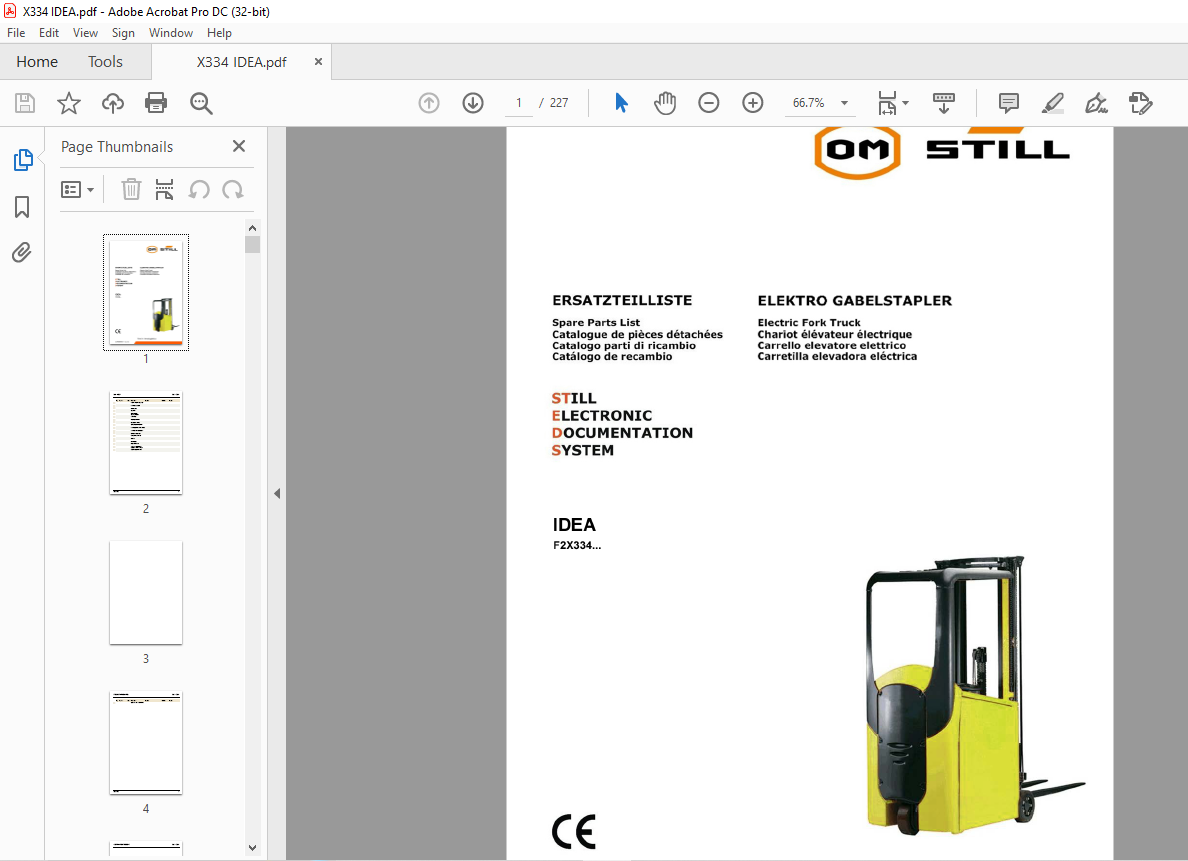This screenshot has width=1188, height=861.
Task: Click the IDEA model title text
Action: click(574, 524)
